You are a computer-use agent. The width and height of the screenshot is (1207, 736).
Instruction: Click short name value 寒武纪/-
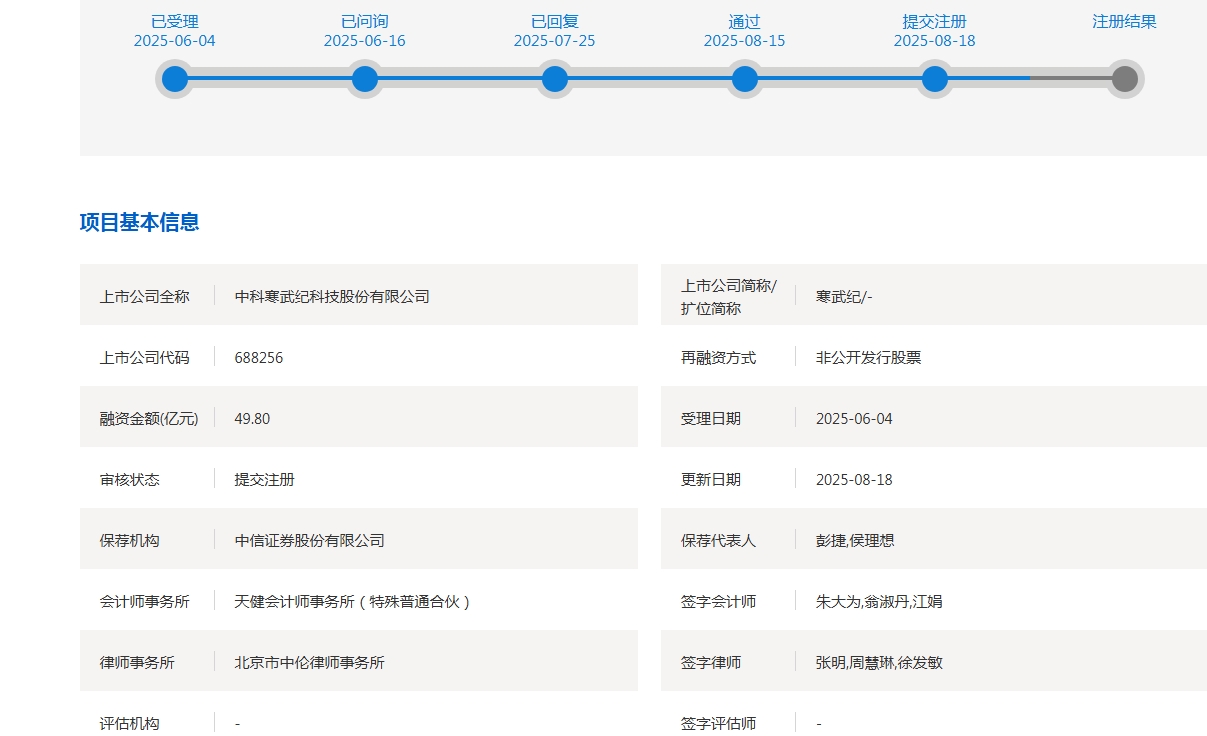[844, 296]
